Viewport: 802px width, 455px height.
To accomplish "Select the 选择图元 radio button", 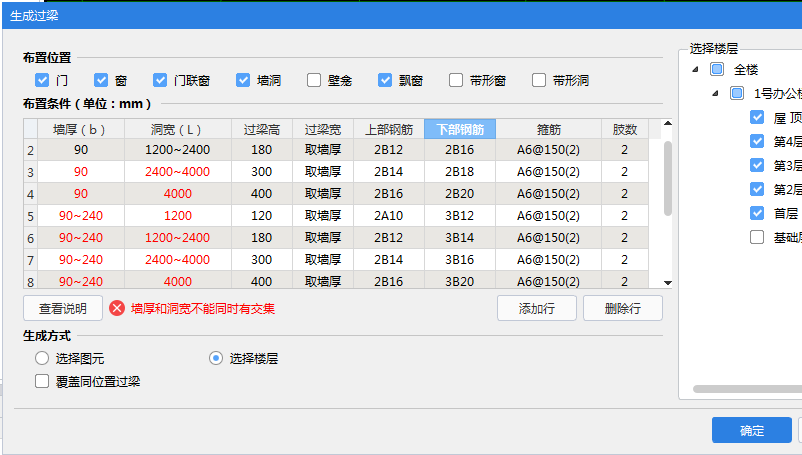I will tap(42, 358).
